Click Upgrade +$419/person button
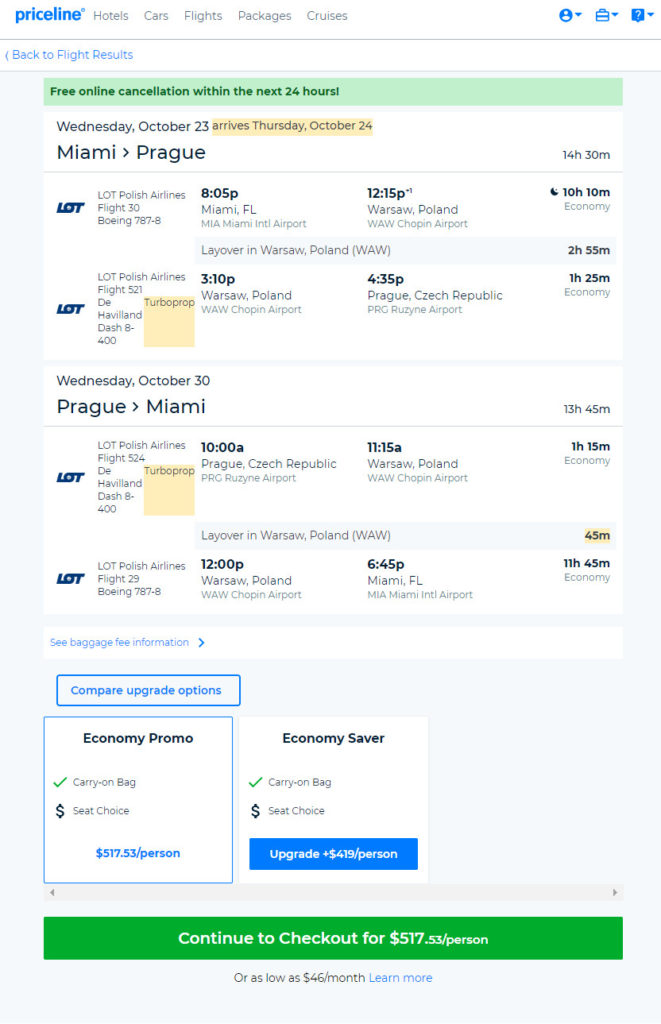 click(x=333, y=854)
